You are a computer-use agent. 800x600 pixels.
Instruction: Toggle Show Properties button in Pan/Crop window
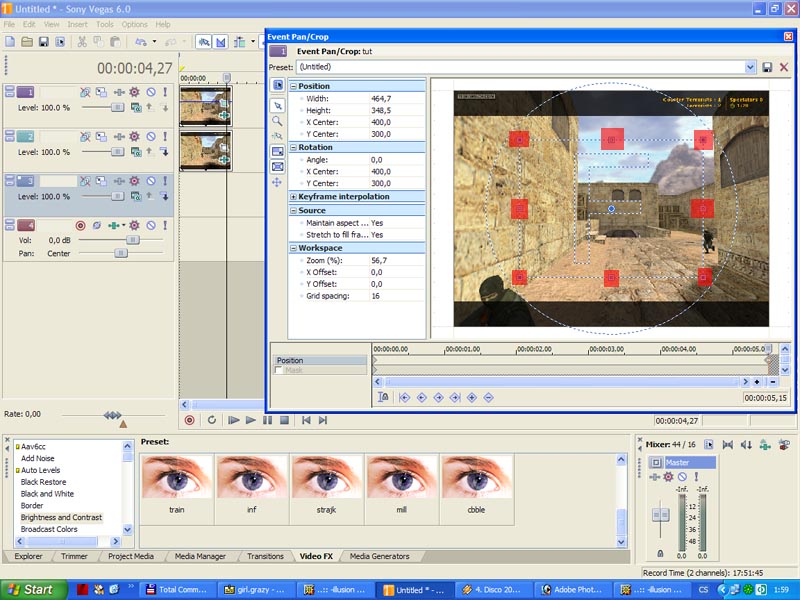click(x=278, y=85)
